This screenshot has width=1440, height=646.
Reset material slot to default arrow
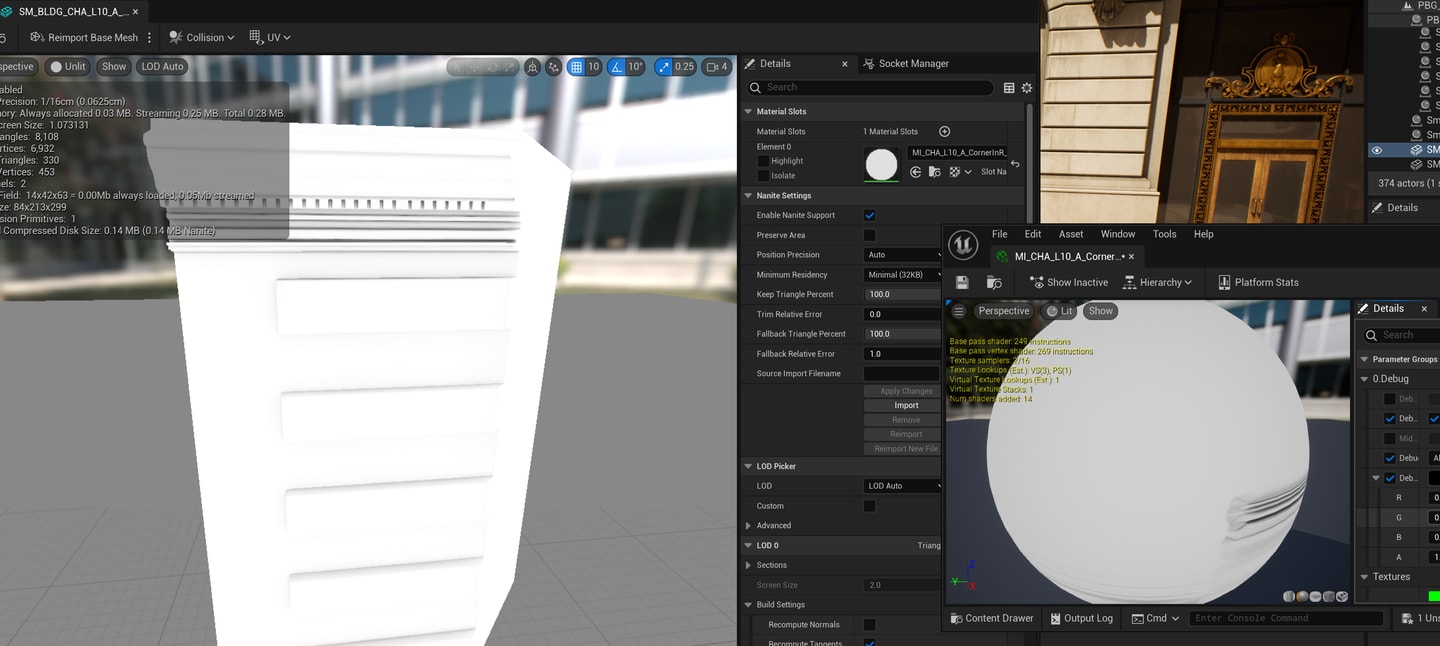[1015, 164]
